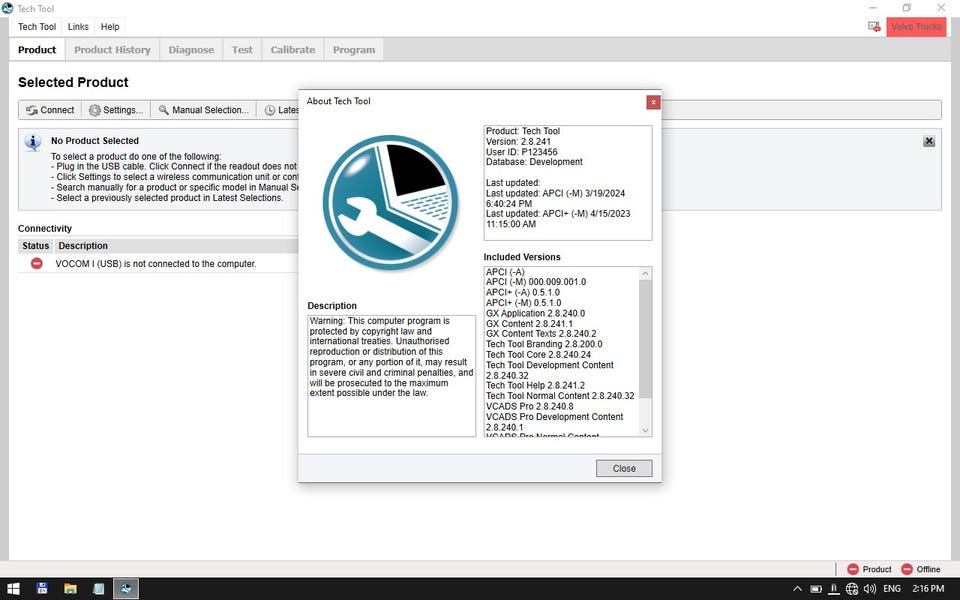This screenshot has width=960, height=600.
Task: Select 'GX Content 2.8.241.1' entry
Action: coord(529,323)
